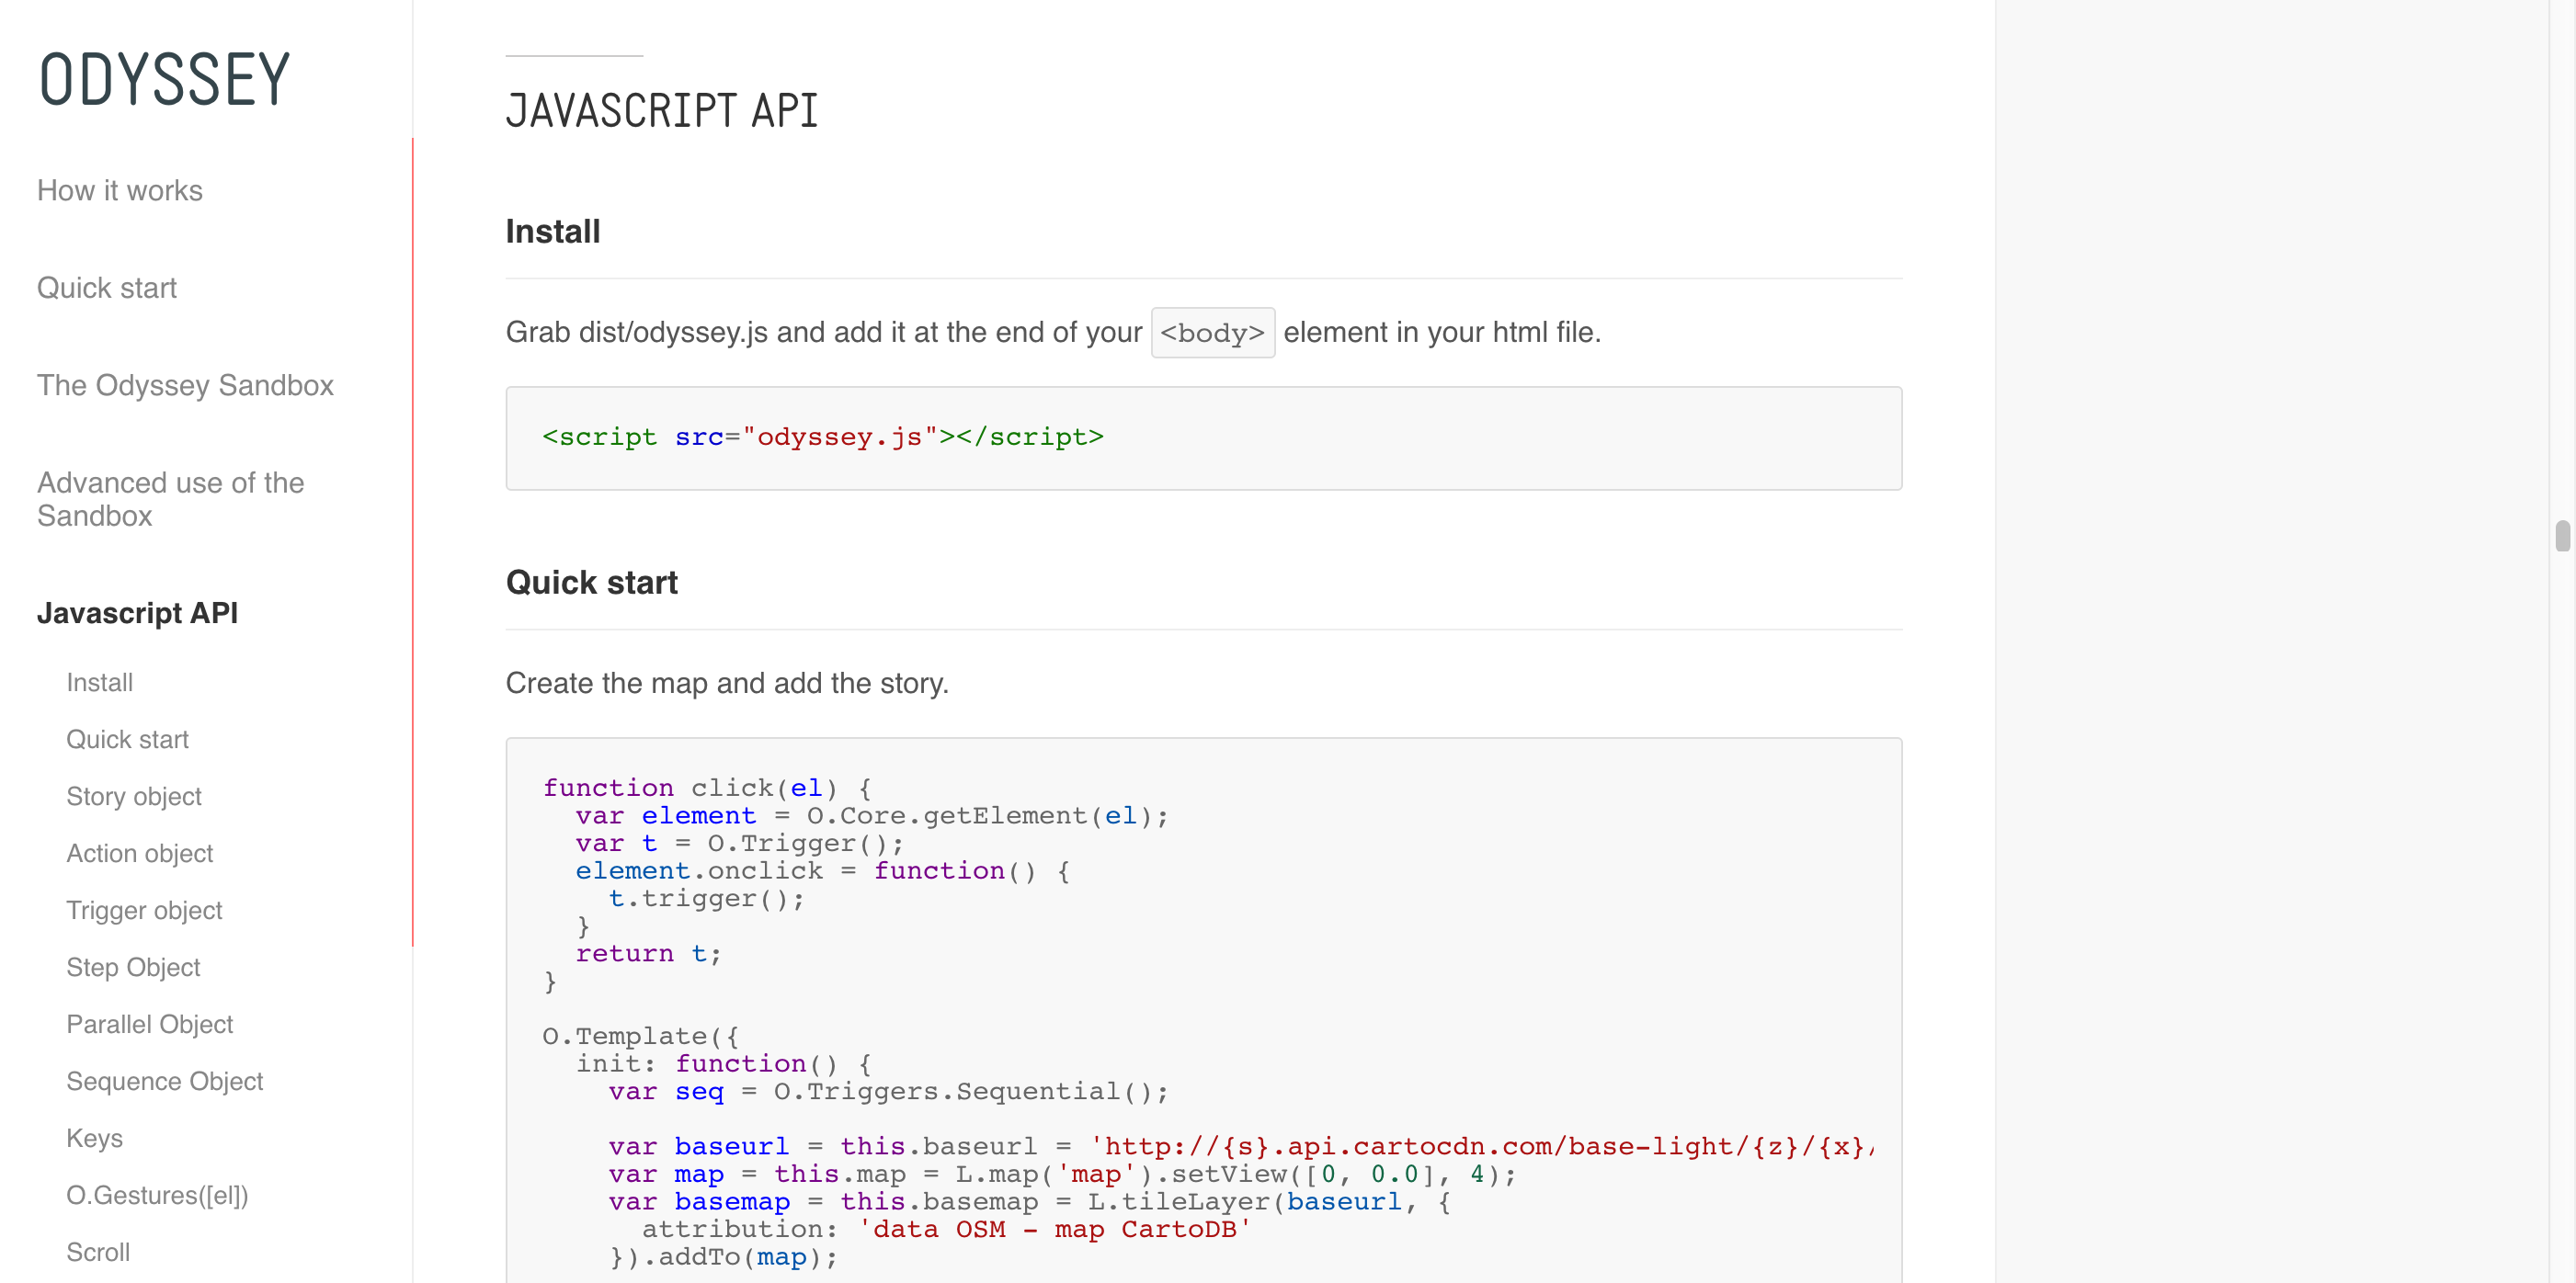This screenshot has height=1283, width=2576.
Task: Select the Javascript API sidebar heading
Action: [x=137, y=613]
